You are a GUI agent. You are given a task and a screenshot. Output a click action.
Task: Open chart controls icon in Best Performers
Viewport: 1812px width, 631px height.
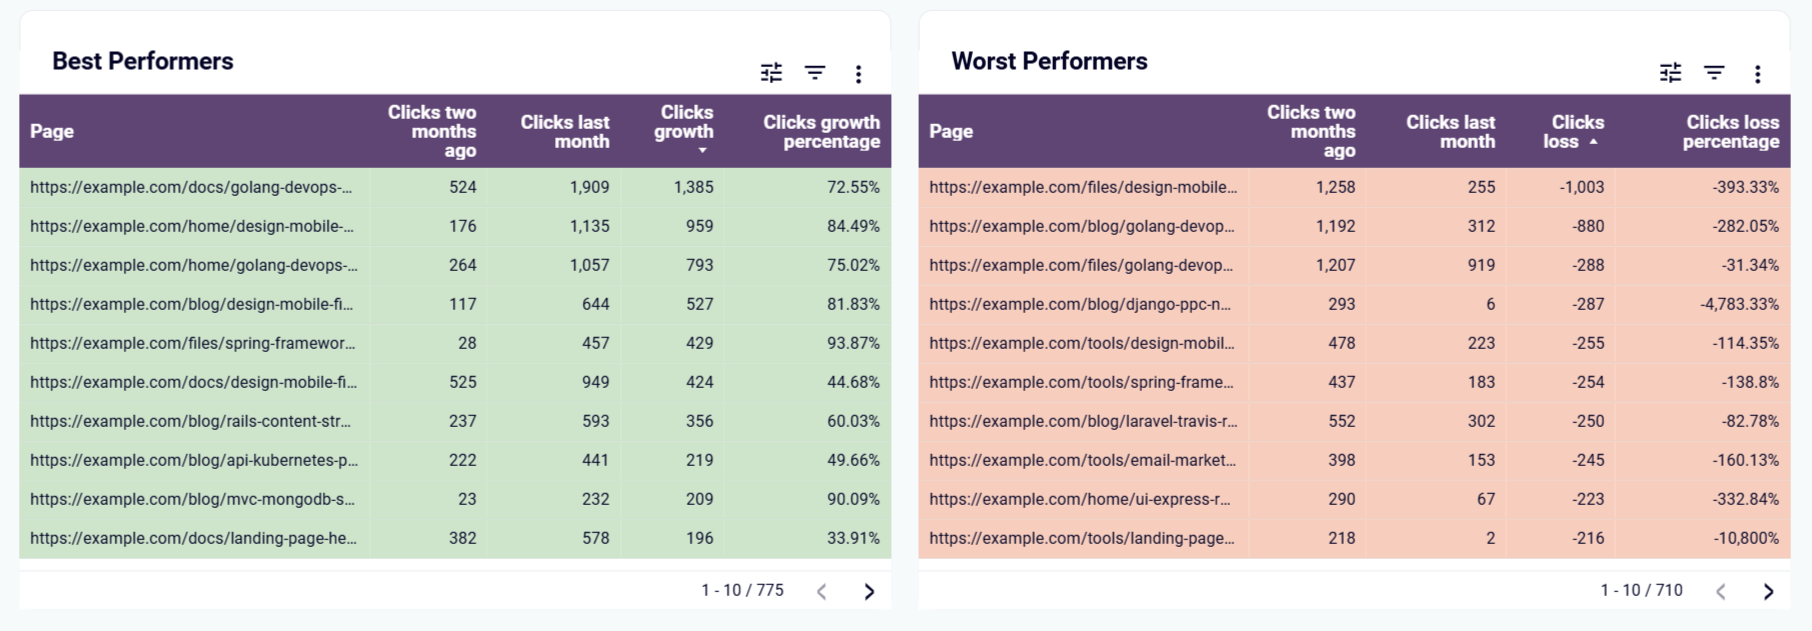771,73
